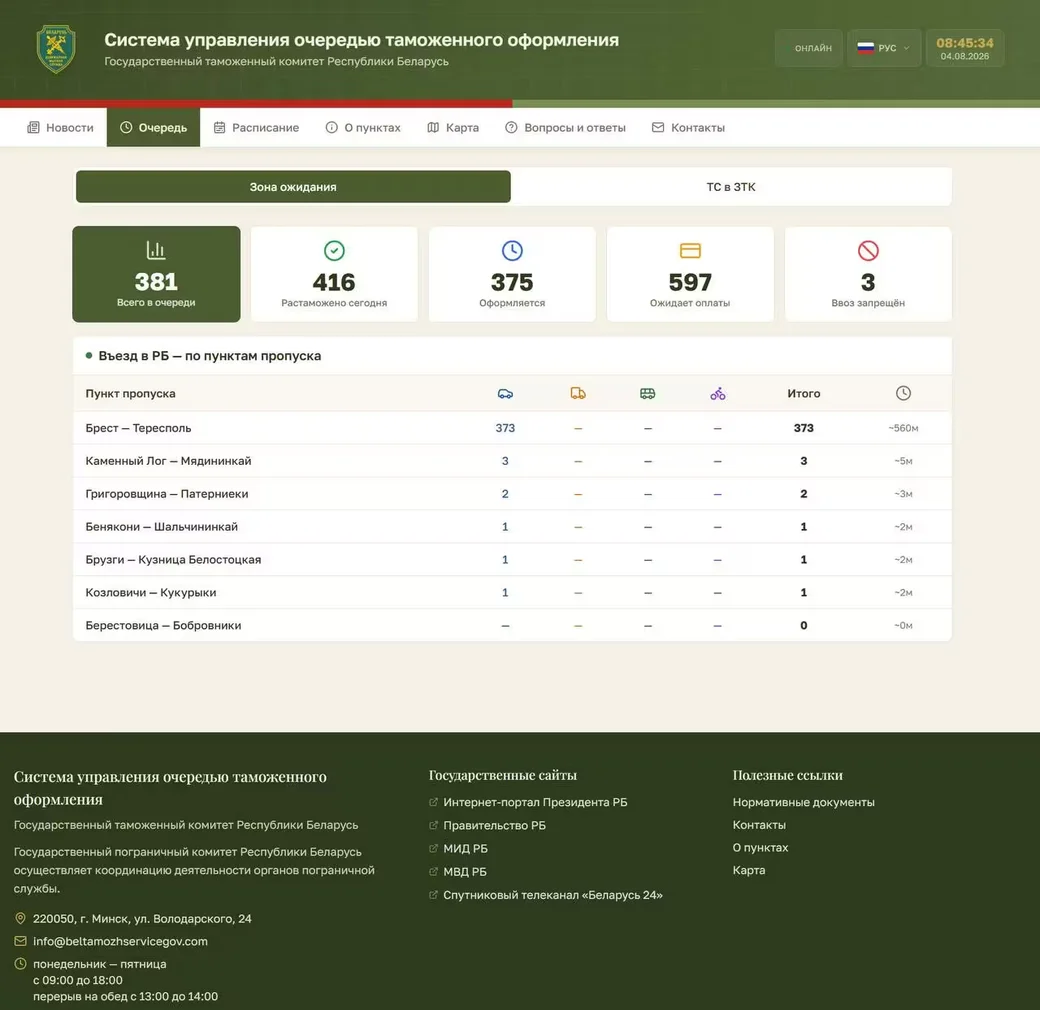This screenshot has width=1040, height=1010.
Task: Click the Пункт пропуска column header
Action: [131, 393]
